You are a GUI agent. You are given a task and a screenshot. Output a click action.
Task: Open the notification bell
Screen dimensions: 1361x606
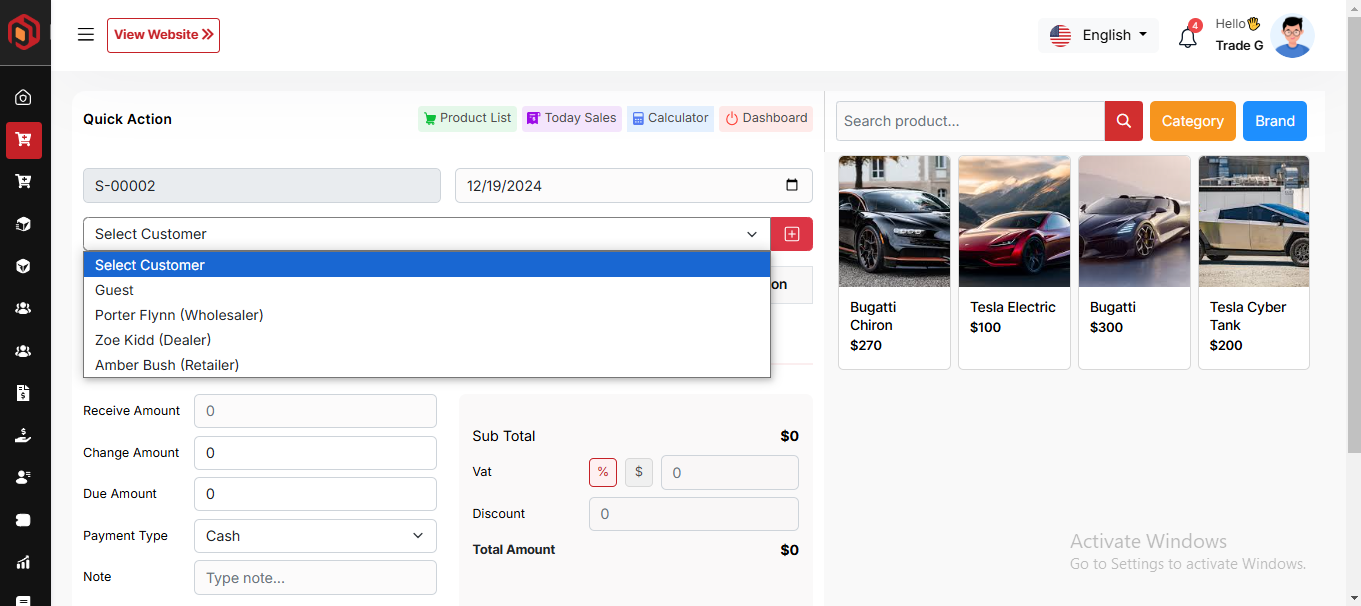click(x=1187, y=38)
